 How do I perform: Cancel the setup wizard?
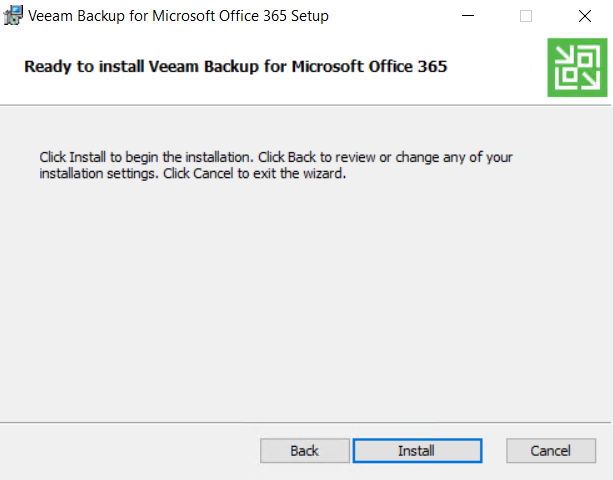tap(551, 451)
